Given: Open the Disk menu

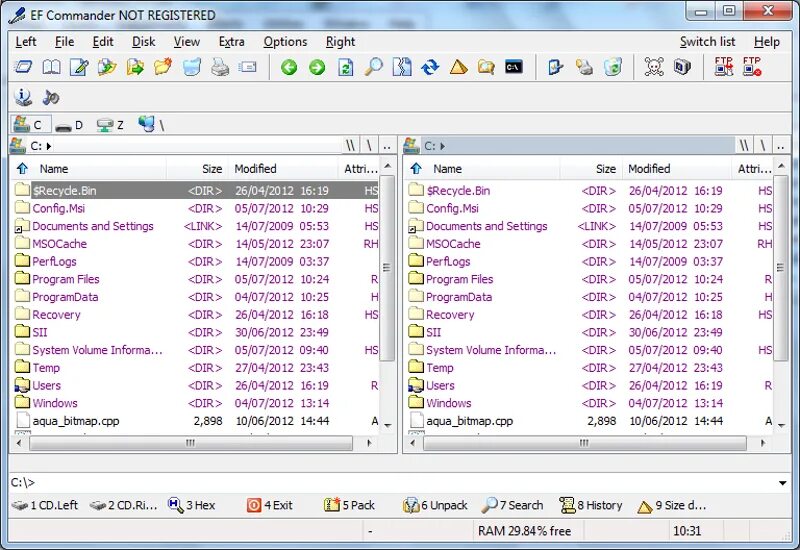Looking at the screenshot, I should click(x=143, y=41).
